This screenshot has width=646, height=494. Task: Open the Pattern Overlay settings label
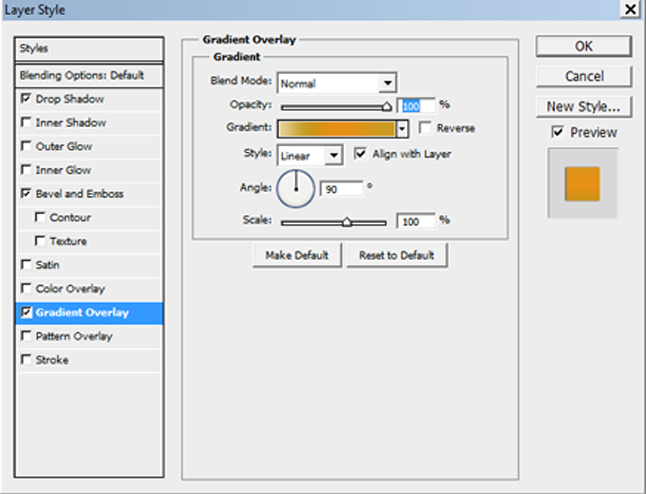click(74, 337)
